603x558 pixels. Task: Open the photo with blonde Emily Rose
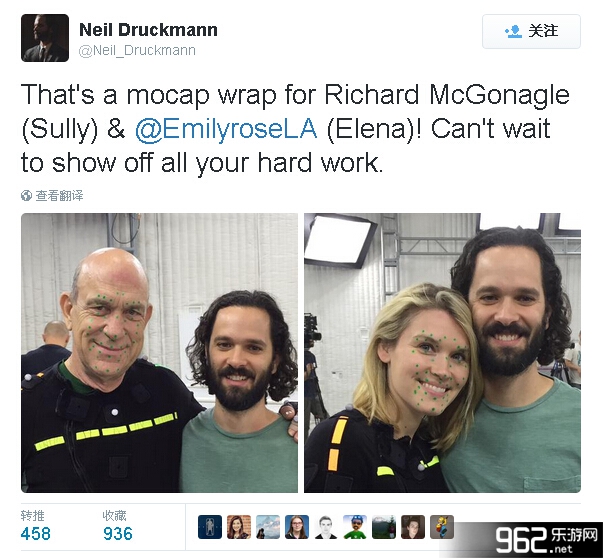[442, 353]
